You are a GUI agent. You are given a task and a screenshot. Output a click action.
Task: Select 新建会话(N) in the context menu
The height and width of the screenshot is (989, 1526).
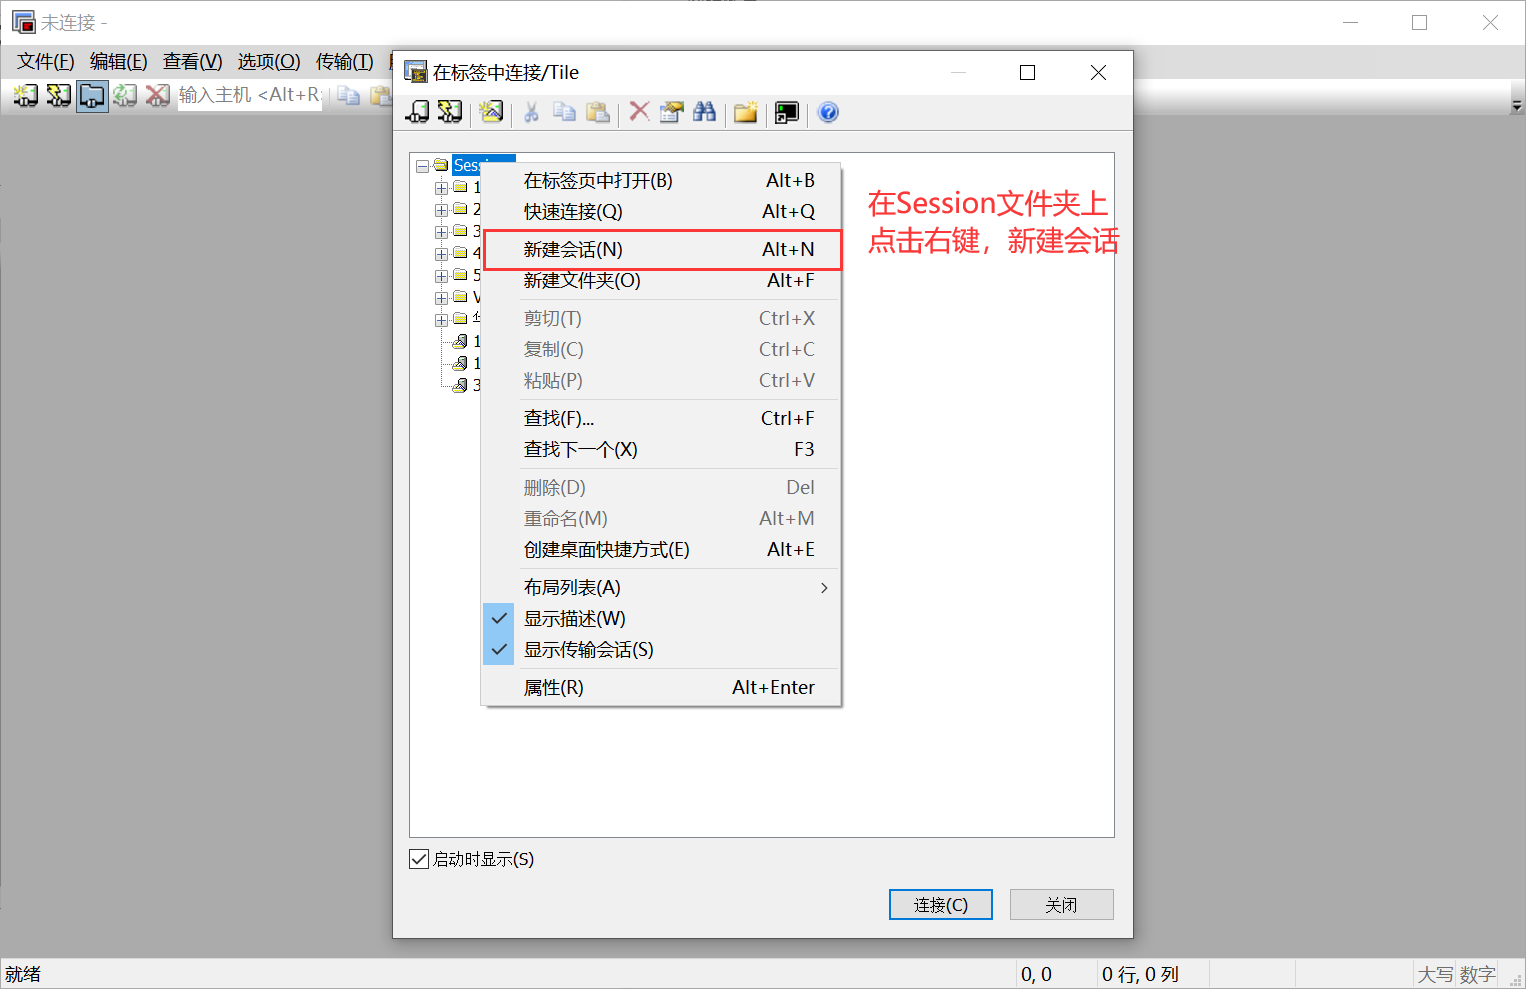(x=661, y=250)
